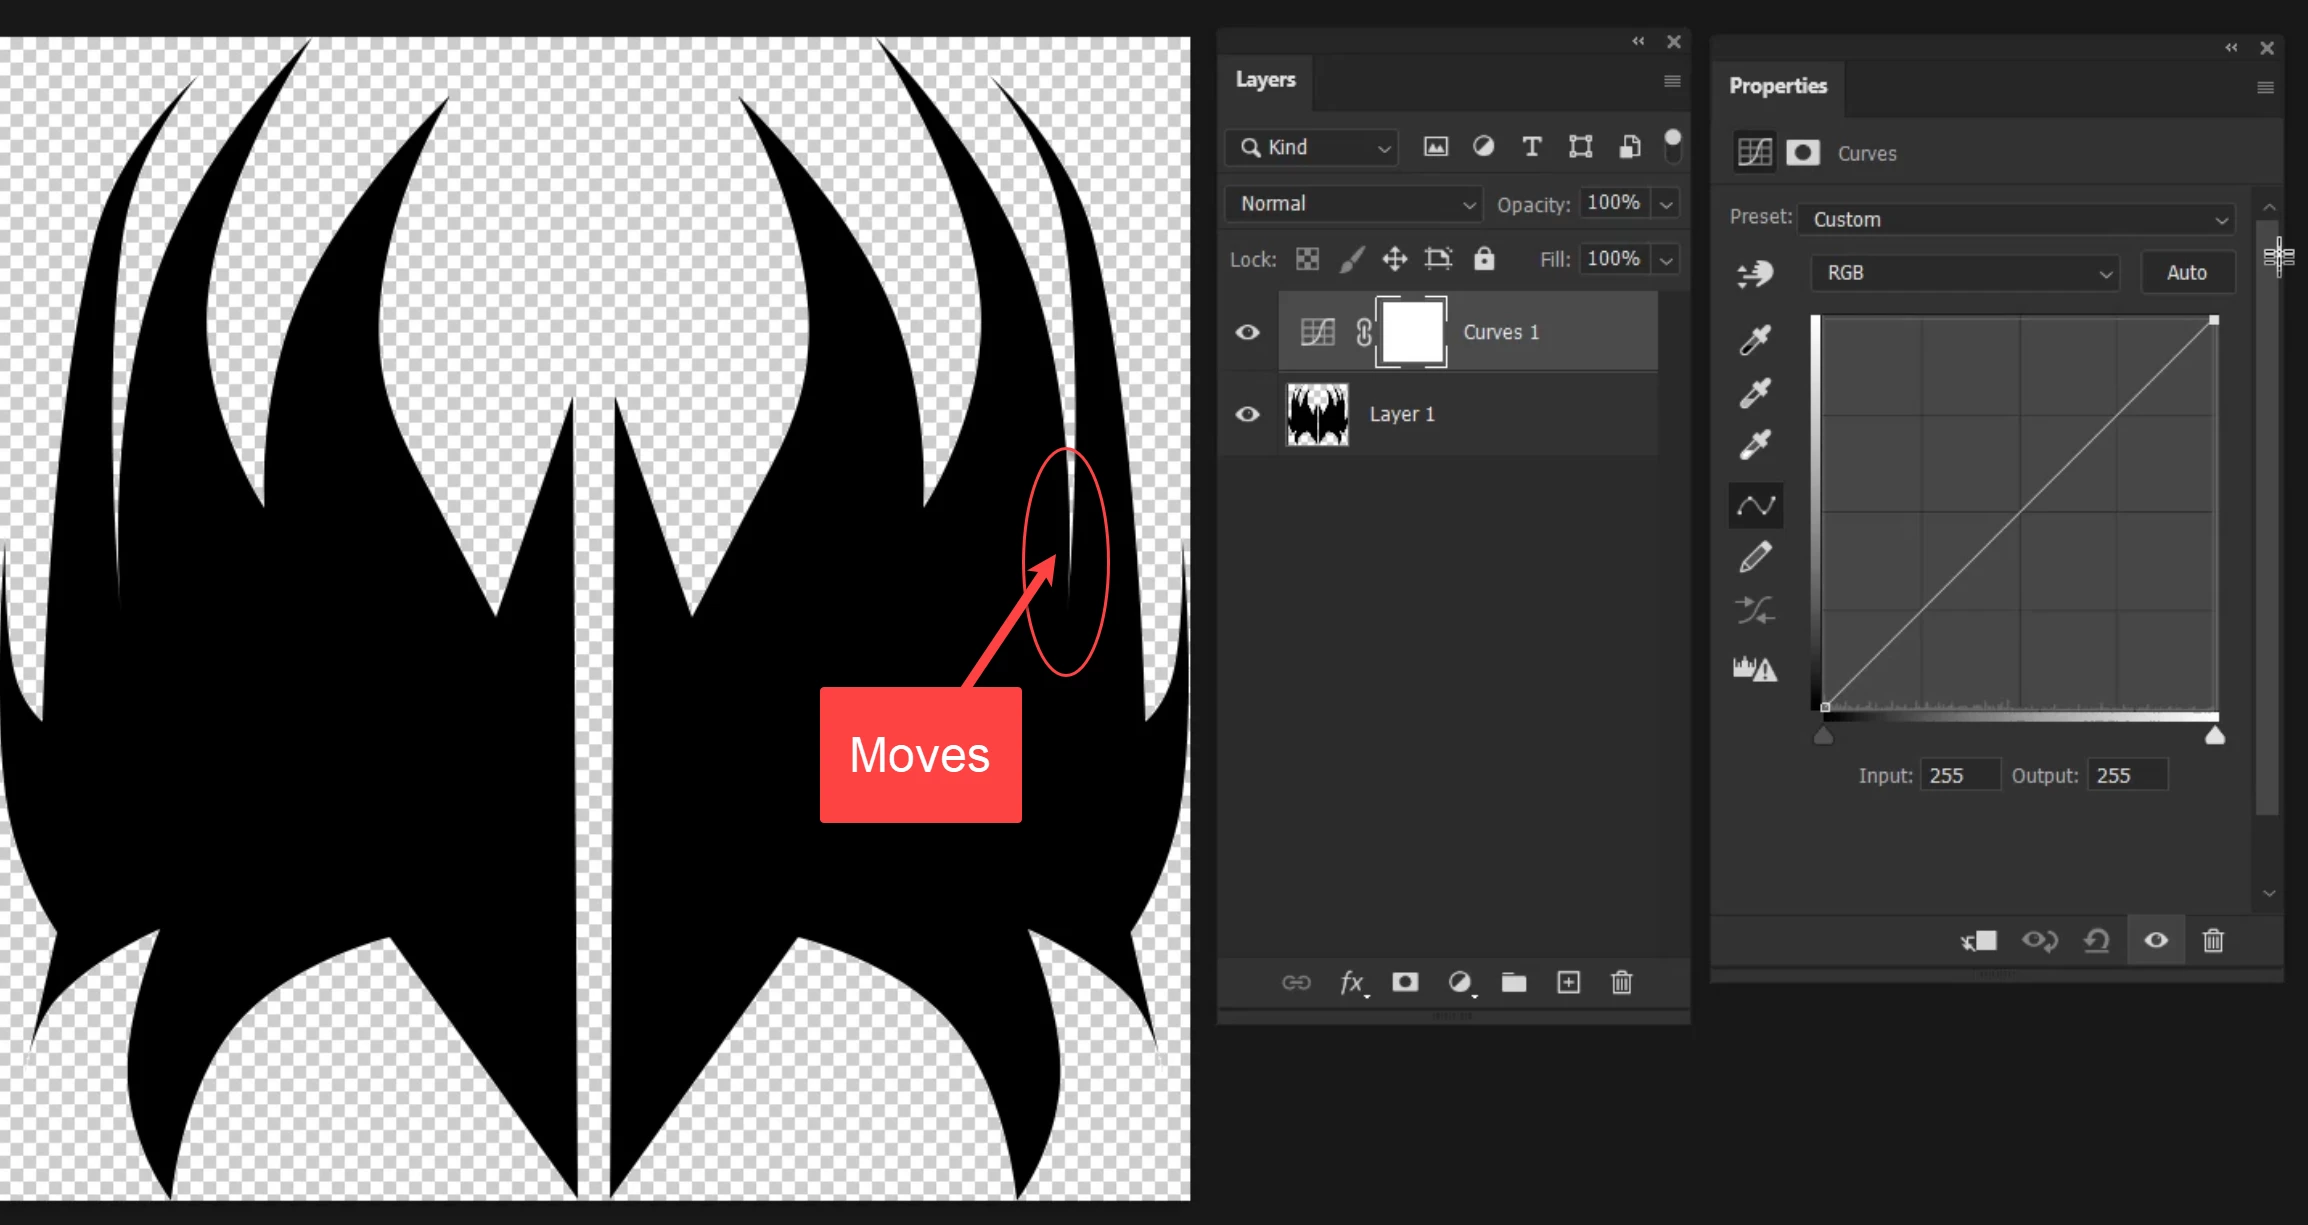
Task: Open the Normal blend mode dropdown
Action: tap(1354, 204)
